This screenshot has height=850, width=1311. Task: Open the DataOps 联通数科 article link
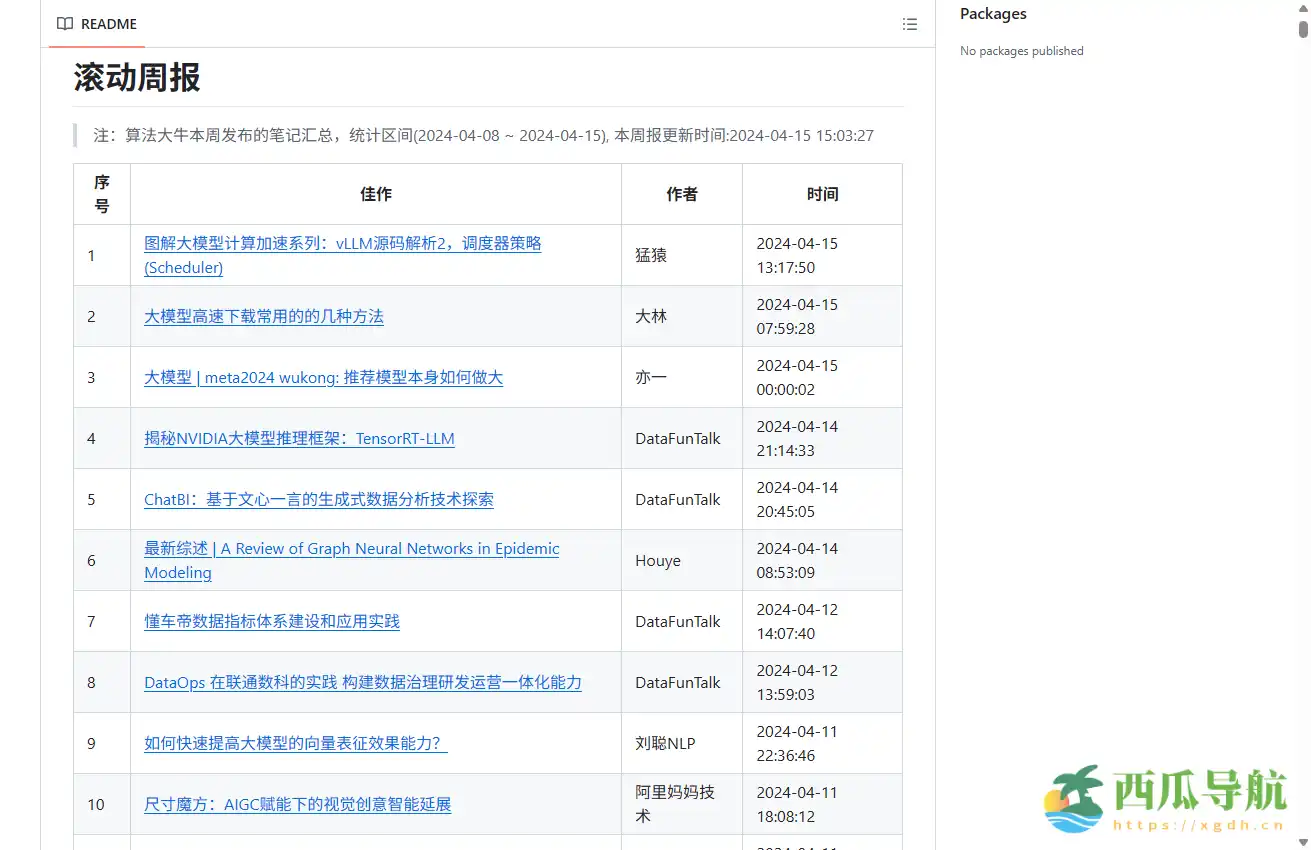[361, 682]
